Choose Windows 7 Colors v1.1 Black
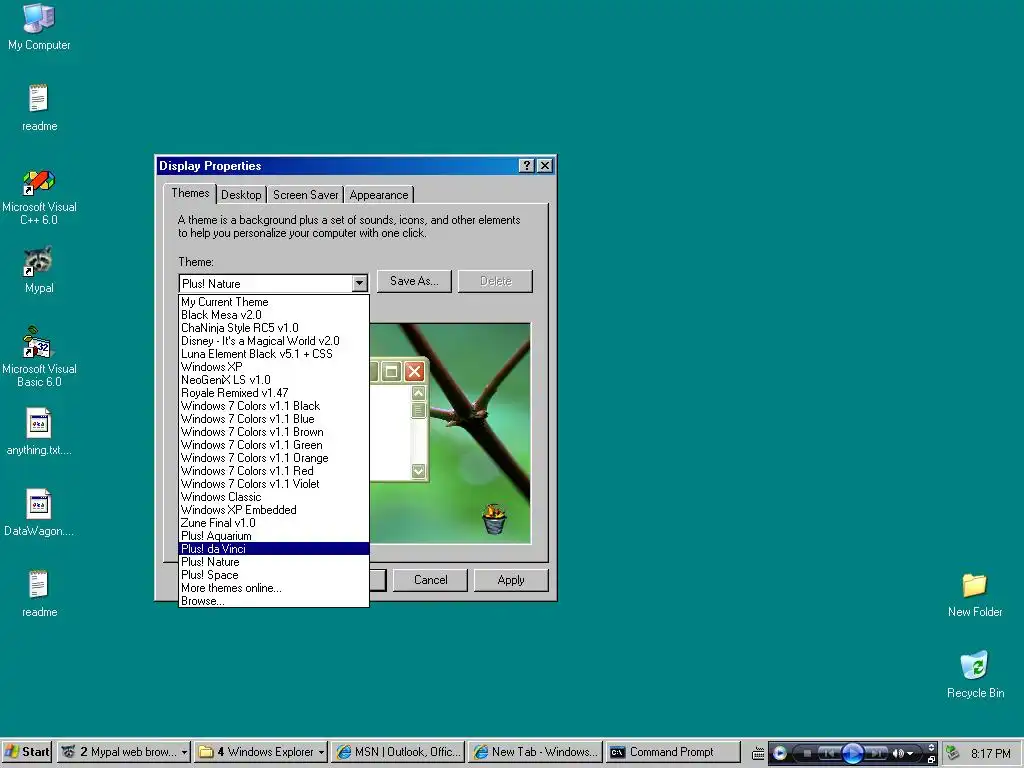 click(x=274, y=406)
